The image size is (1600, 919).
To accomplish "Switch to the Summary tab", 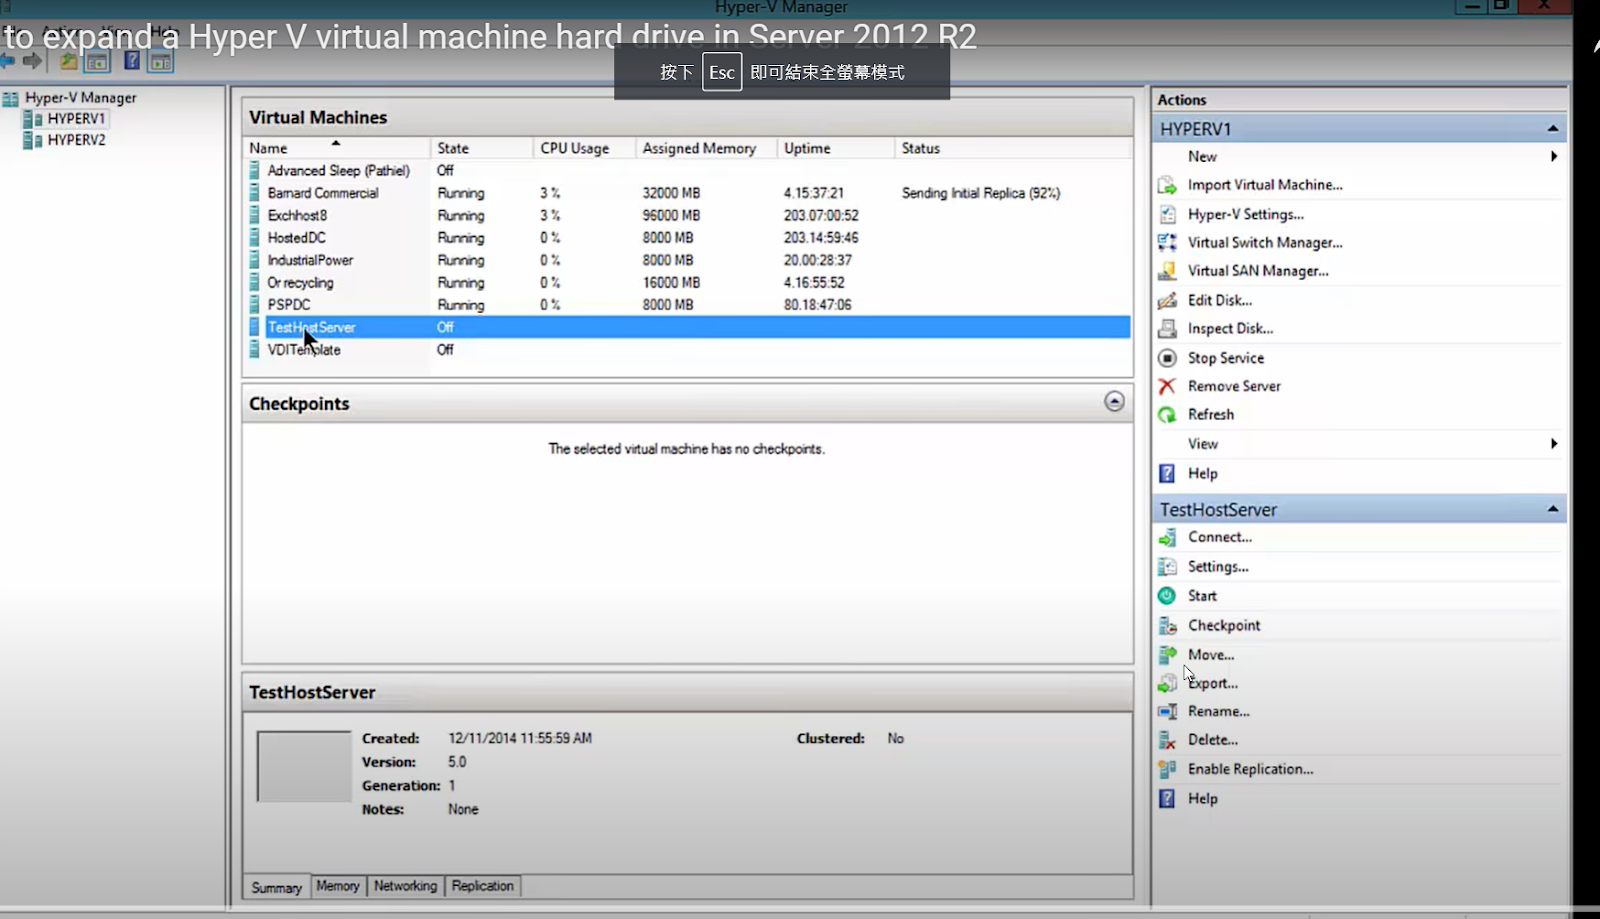I will 276,887.
